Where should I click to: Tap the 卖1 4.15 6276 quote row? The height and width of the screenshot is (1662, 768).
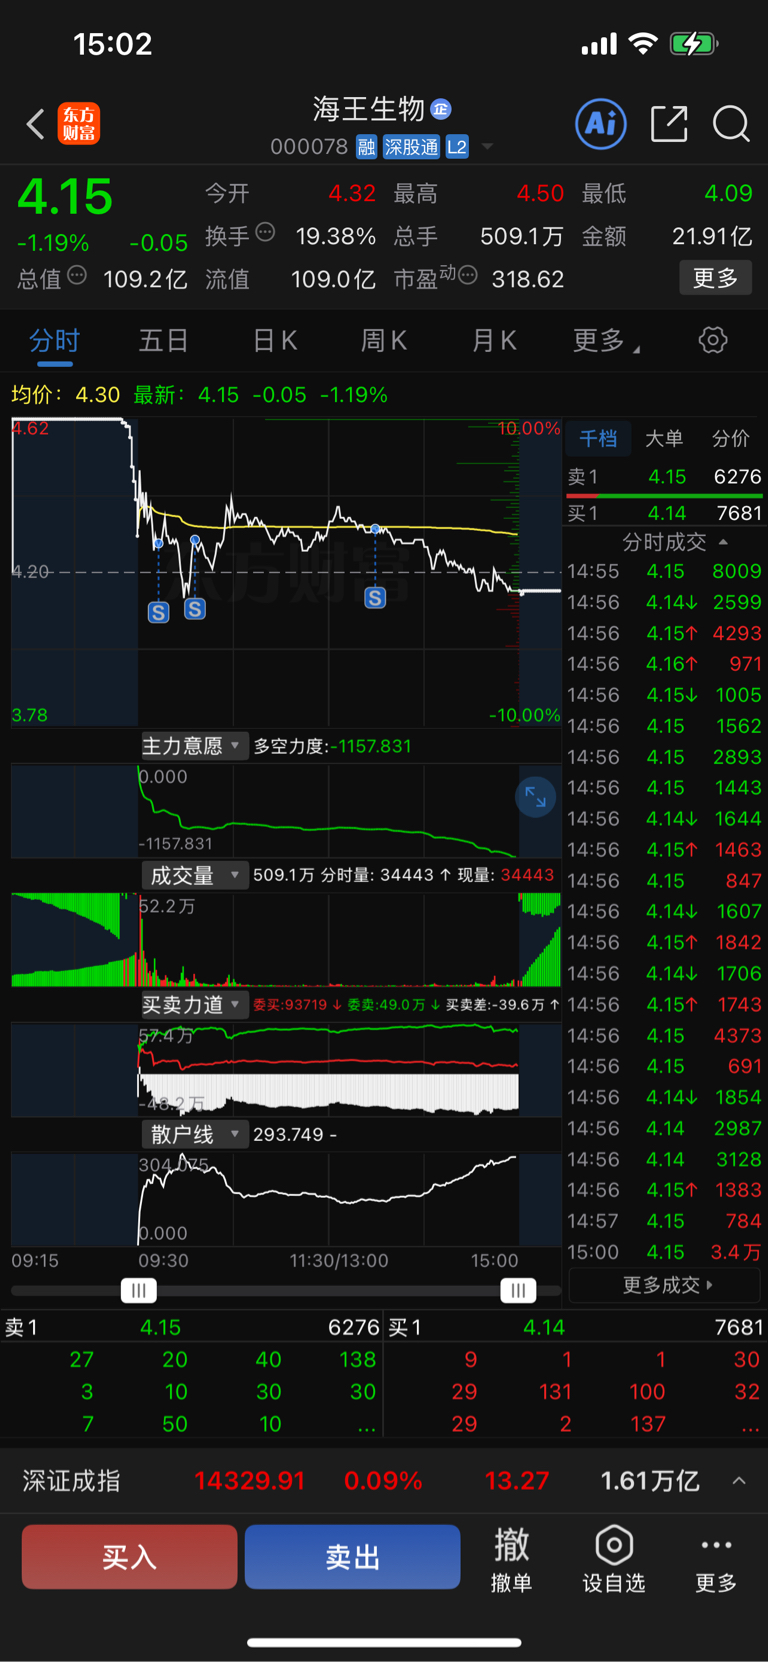point(665,477)
